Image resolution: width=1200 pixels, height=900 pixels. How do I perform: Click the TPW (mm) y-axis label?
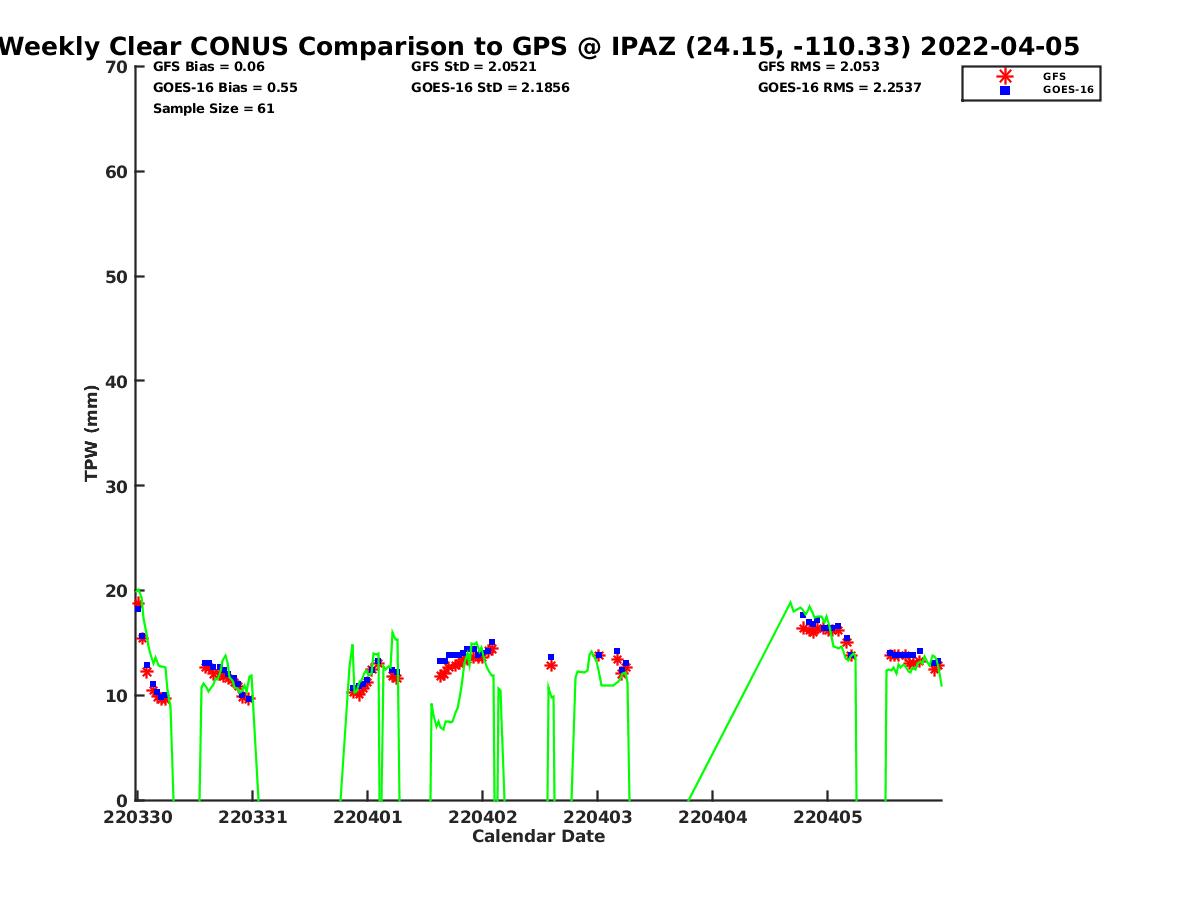coord(92,433)
